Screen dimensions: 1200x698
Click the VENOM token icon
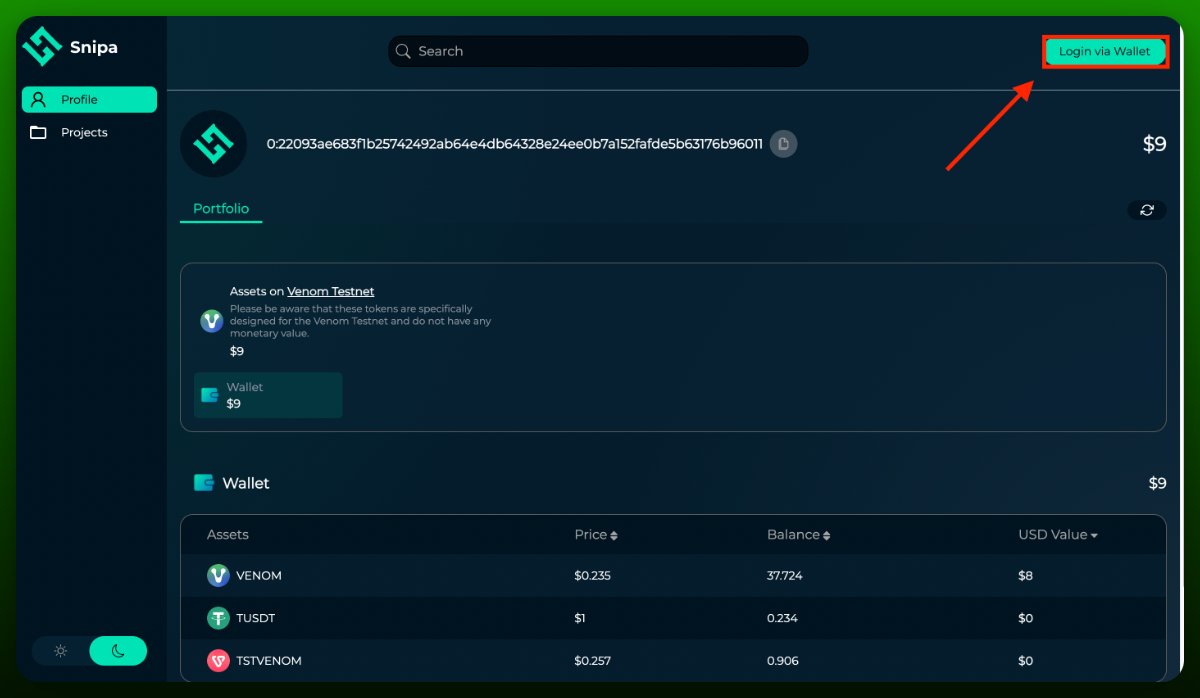[x=218, y=576]
